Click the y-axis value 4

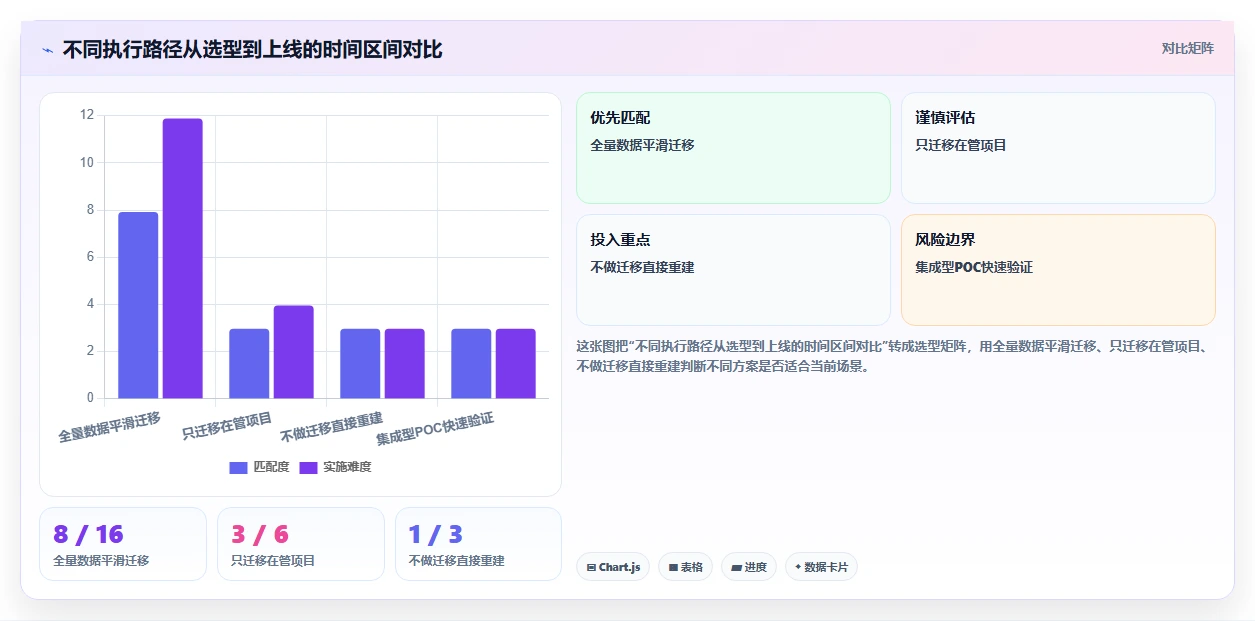pyautogui.click(x=90, y=304)
